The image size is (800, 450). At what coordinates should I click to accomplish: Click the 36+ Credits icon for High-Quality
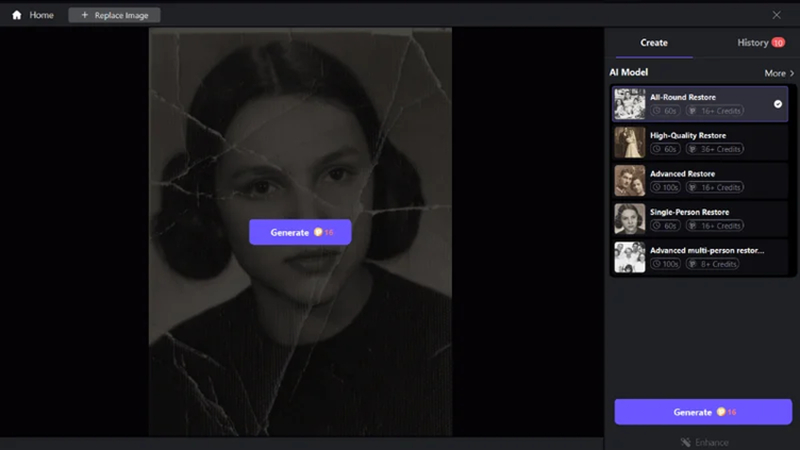693,149
